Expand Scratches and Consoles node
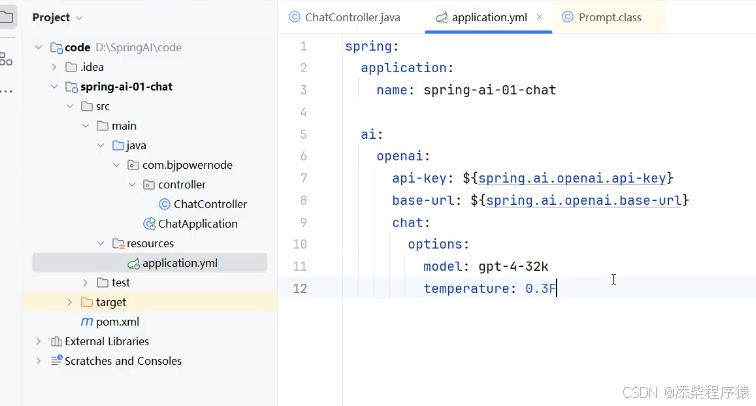 tap(39, 361)
